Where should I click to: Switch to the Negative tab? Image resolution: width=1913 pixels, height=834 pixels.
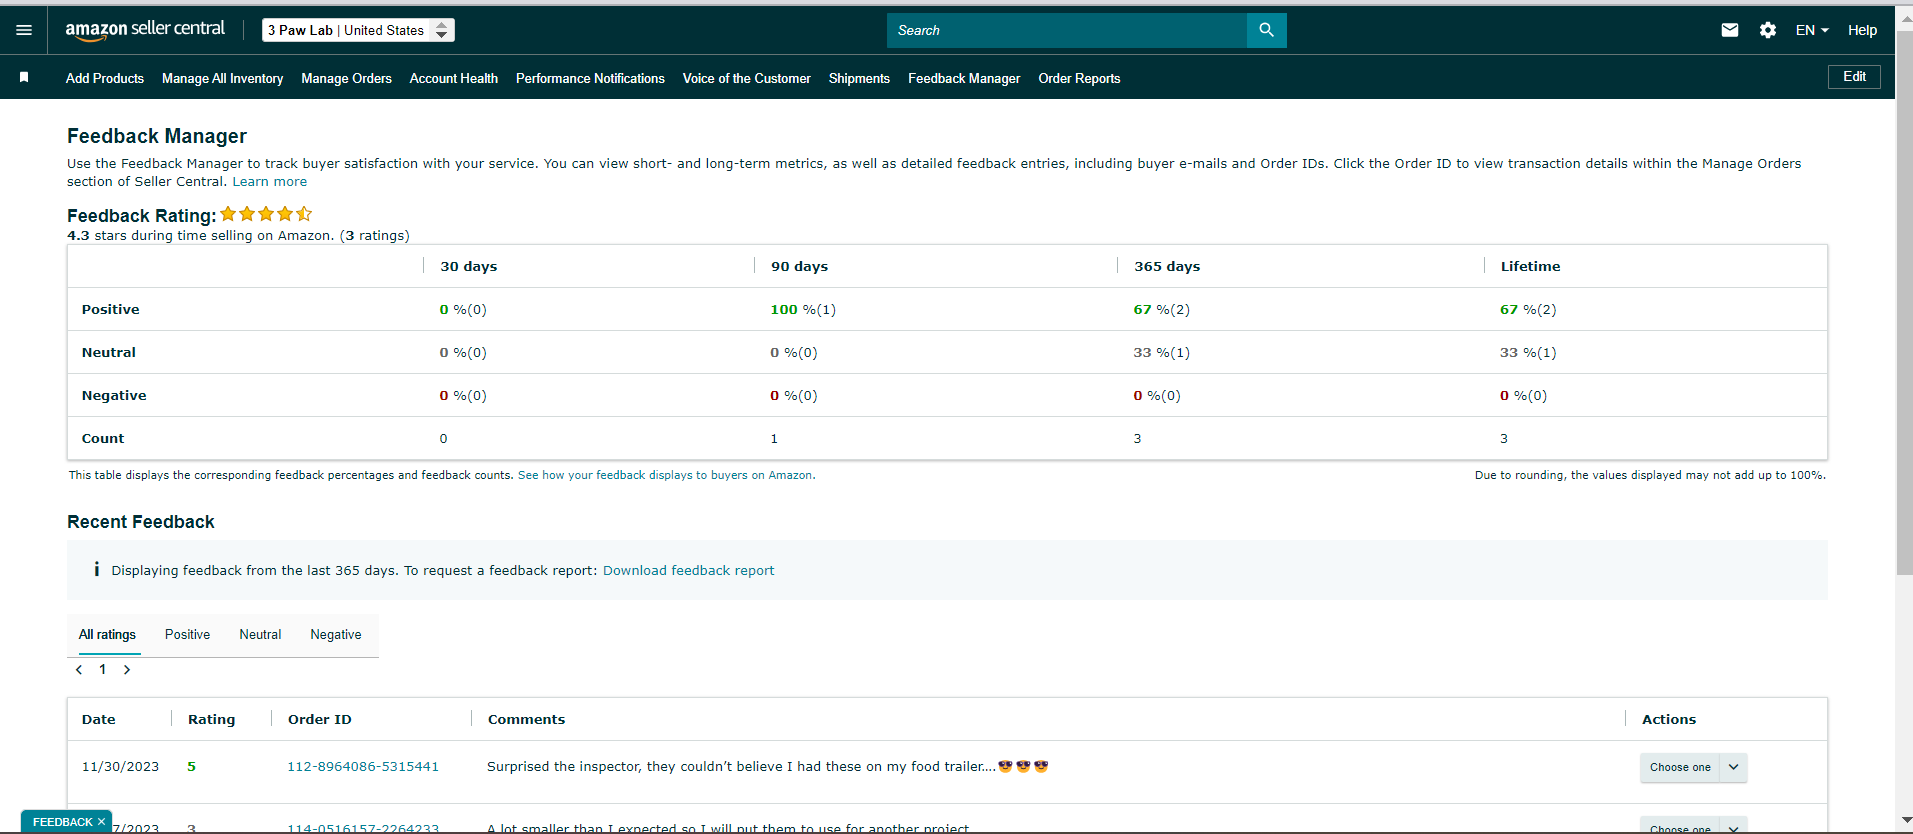click(x=336, y=635)
